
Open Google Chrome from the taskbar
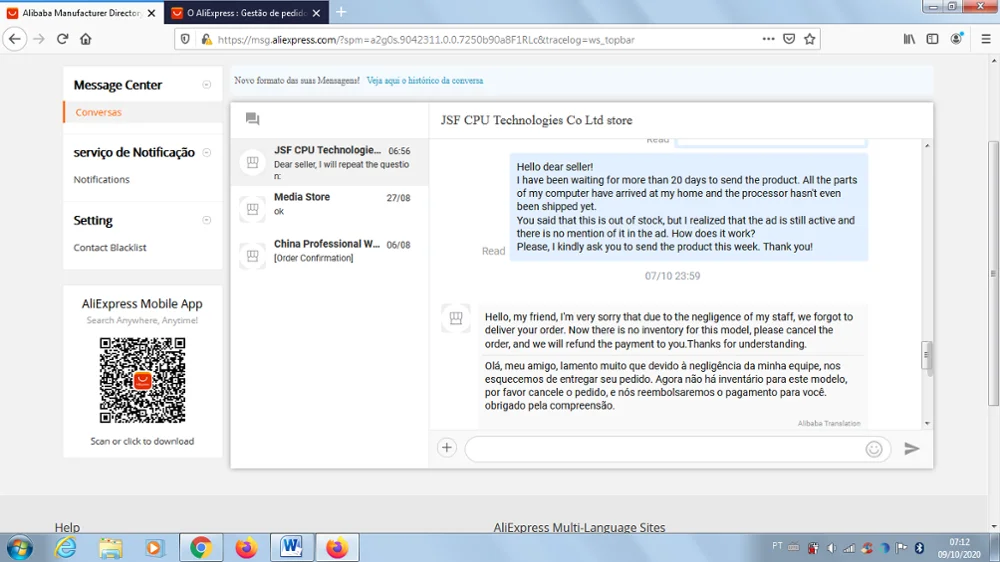(201, 547)
